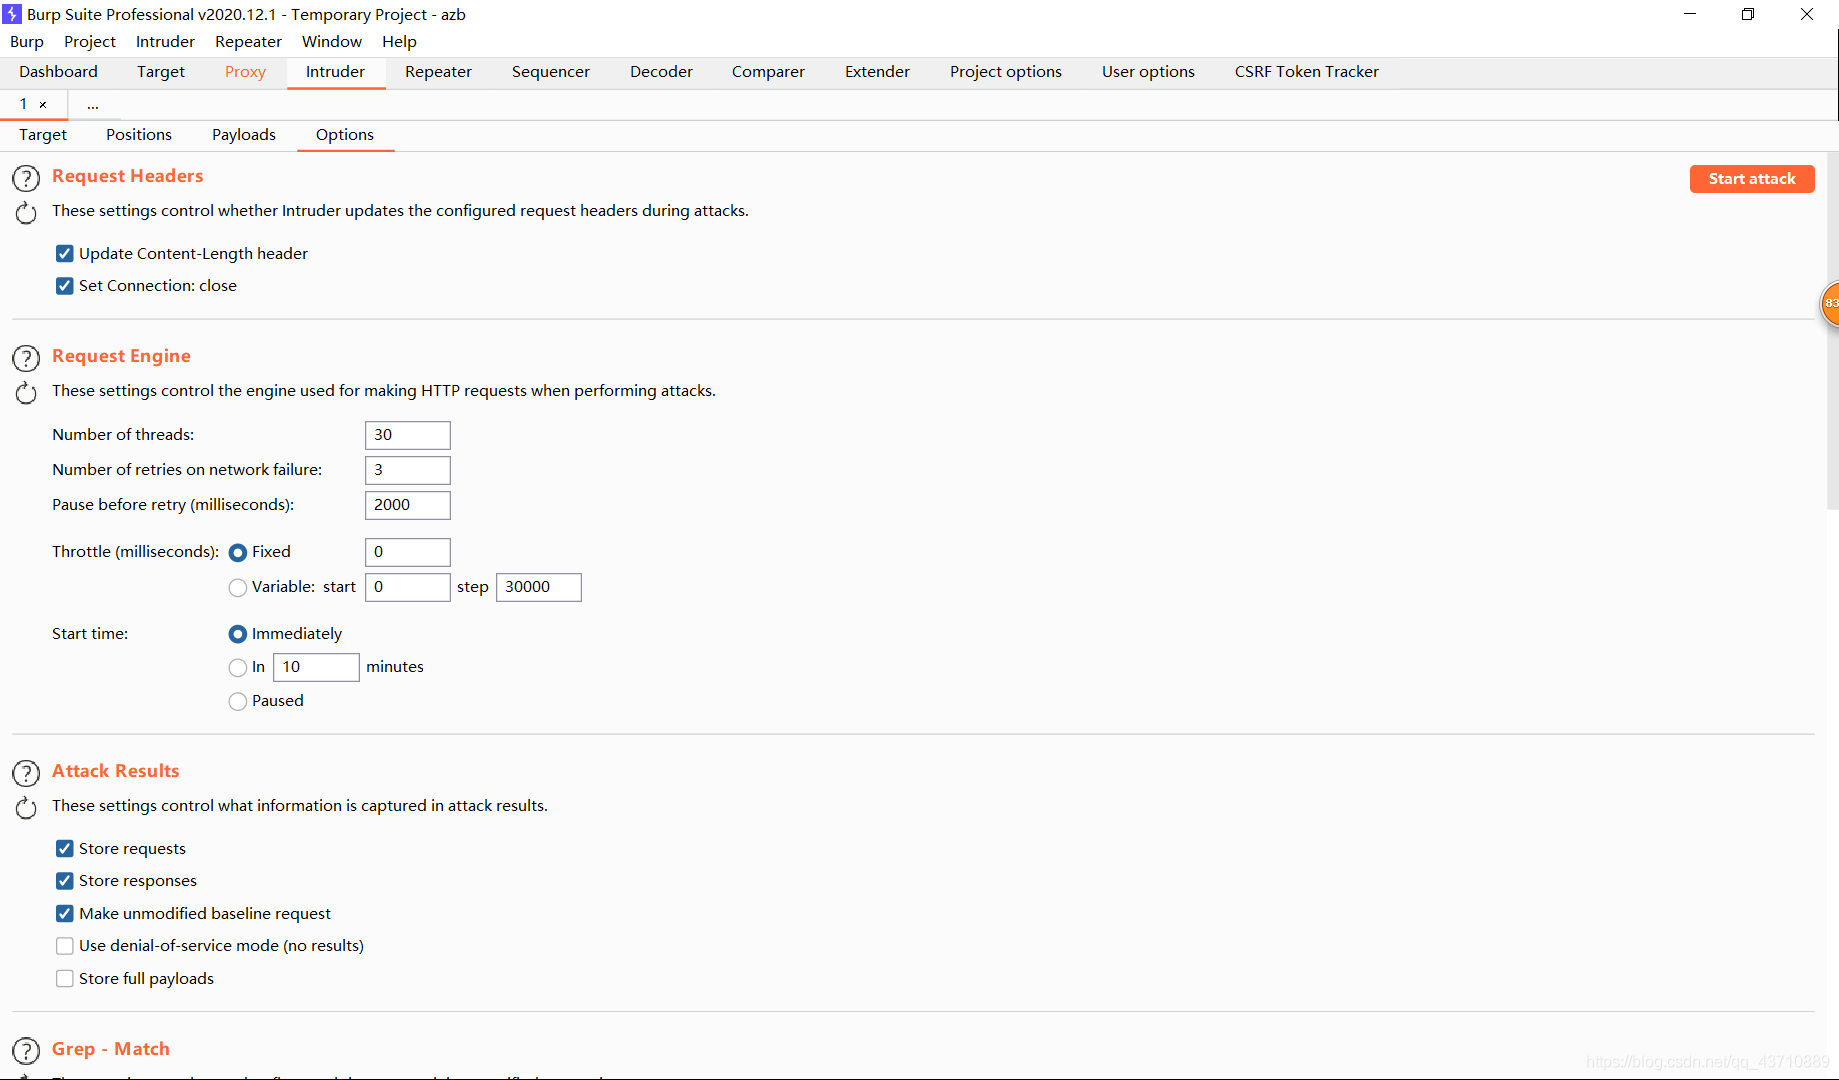Edit the start-in minutes field
This screenshot has height=1080, width=1839.
[316, 667]
